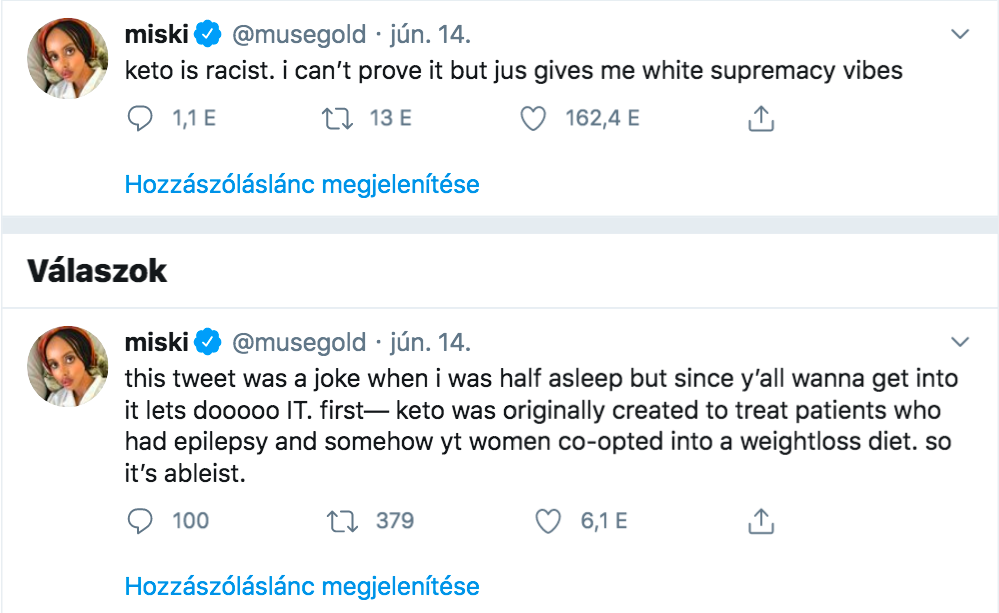
Task: Open the jún. 14. timestamp of first tweet
Action: 427,35
